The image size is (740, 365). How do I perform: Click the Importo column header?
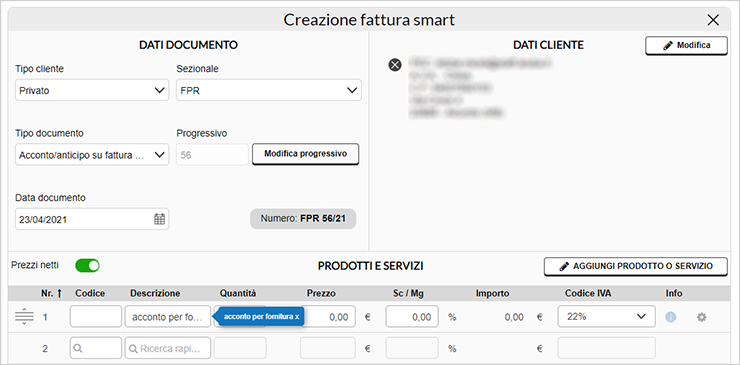click(492, 293)
